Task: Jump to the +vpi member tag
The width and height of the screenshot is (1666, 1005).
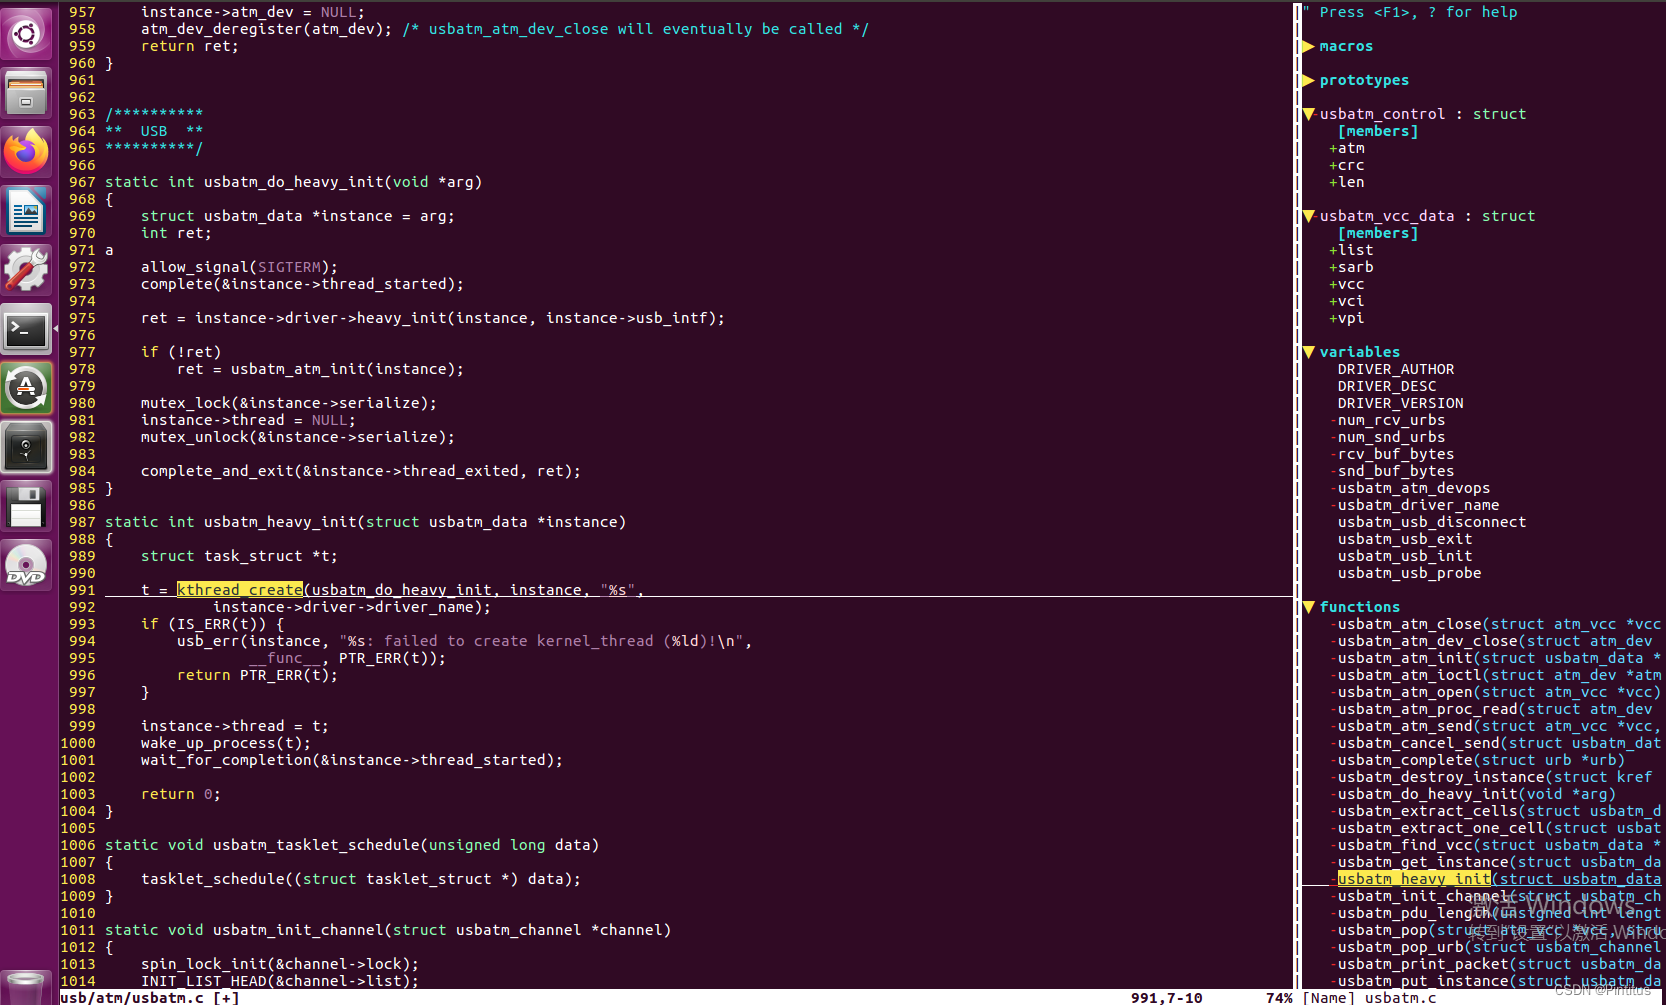Action: point(1347,318)
